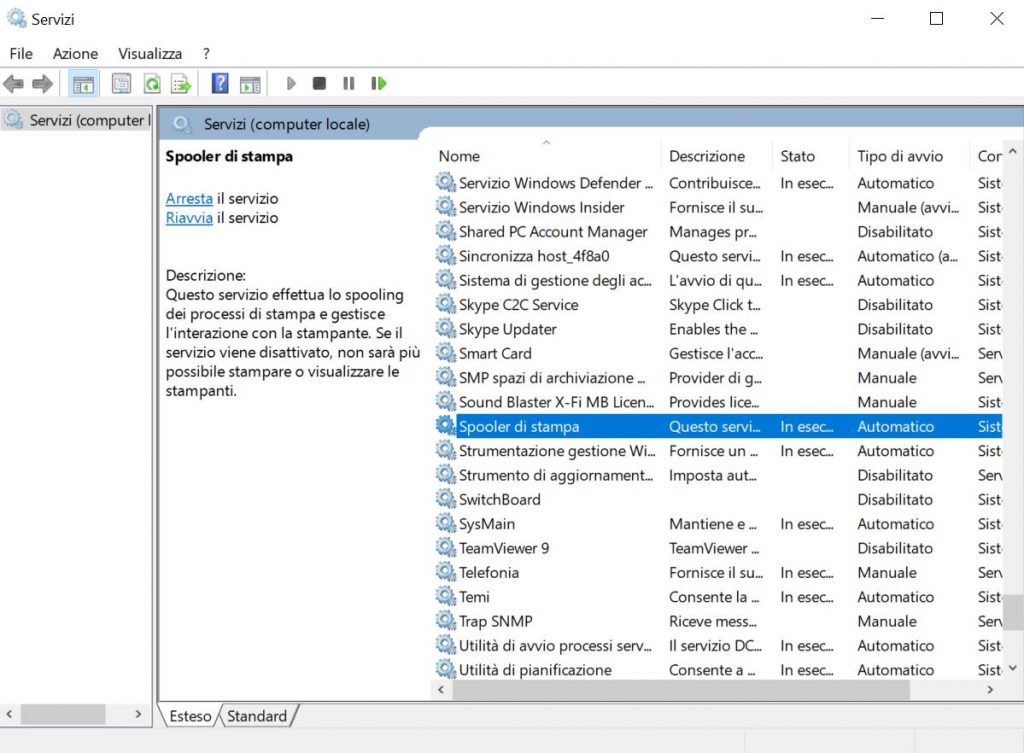Click the Restart service green icon
The width and height of the screenshot is (1024, 753).
[379, 84]
